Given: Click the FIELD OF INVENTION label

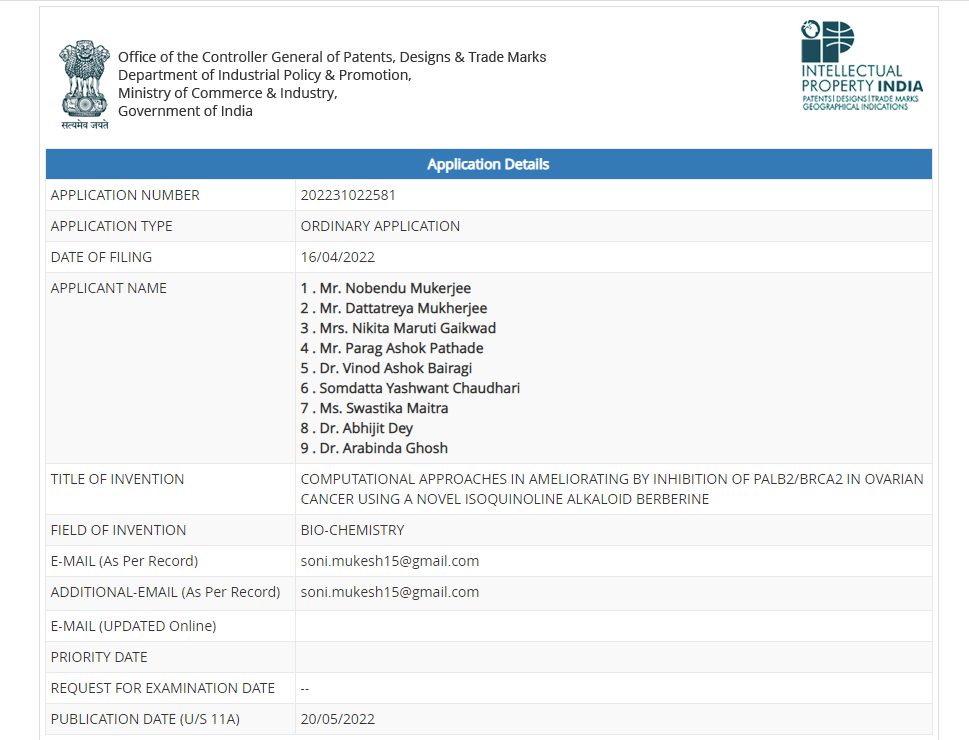Looking at the screenshot, I should click(x=119, y=530).
